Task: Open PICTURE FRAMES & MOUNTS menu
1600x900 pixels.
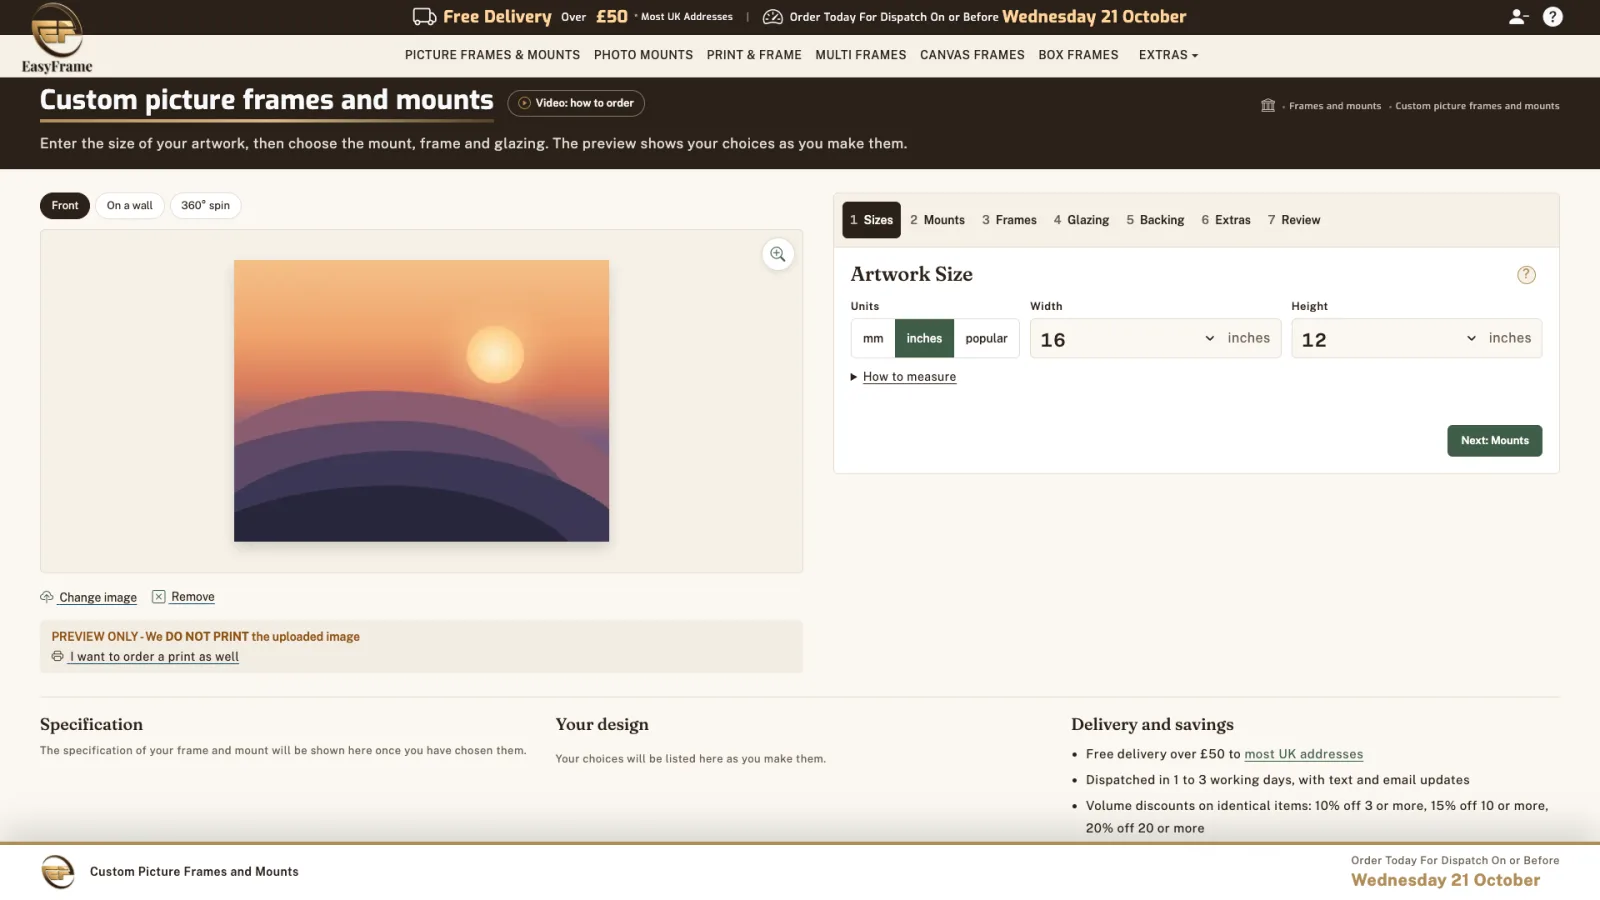Action: pyautogui.click(x=492, y=55)
